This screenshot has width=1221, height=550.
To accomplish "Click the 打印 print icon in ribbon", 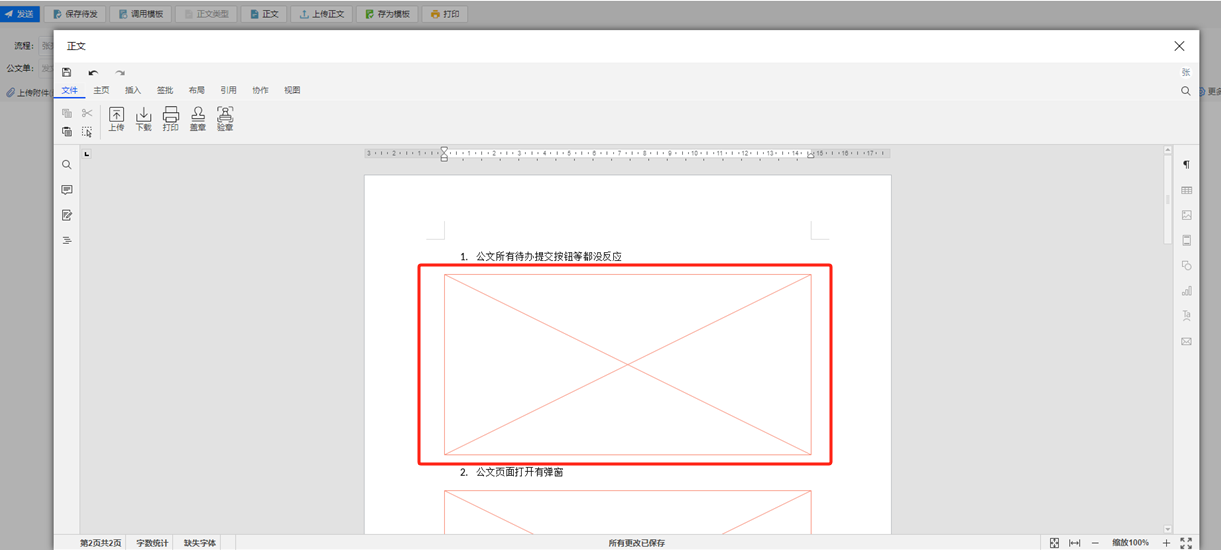I will (x=171, y=118).
